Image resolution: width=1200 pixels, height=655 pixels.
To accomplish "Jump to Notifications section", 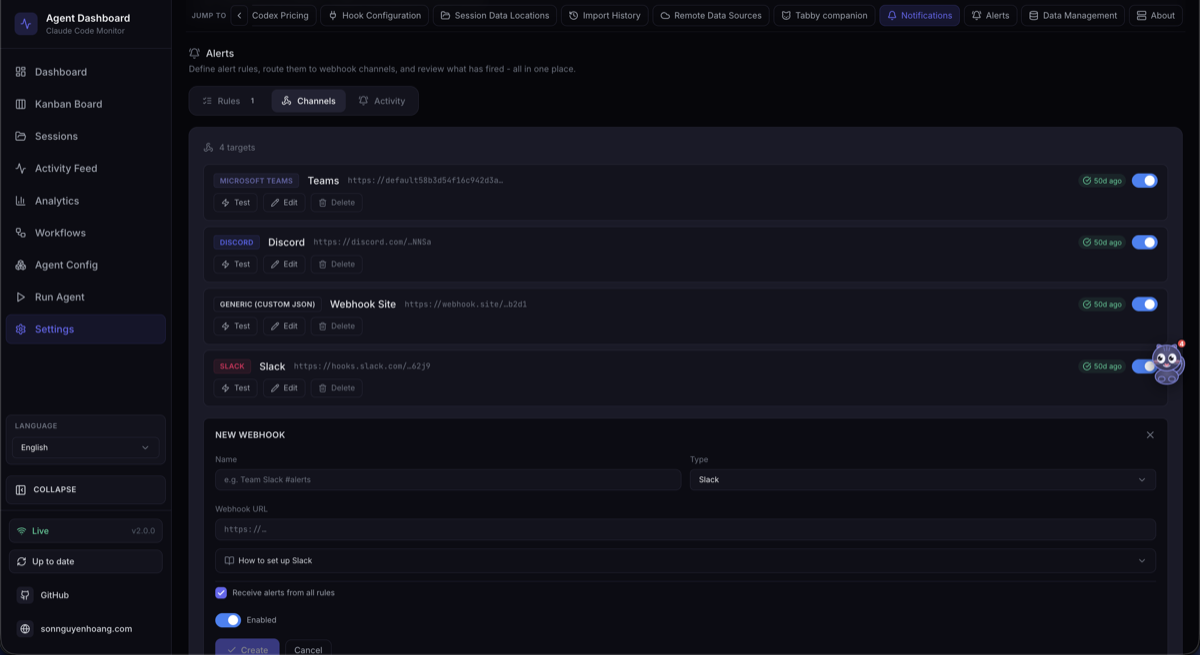I will point(919,15).
